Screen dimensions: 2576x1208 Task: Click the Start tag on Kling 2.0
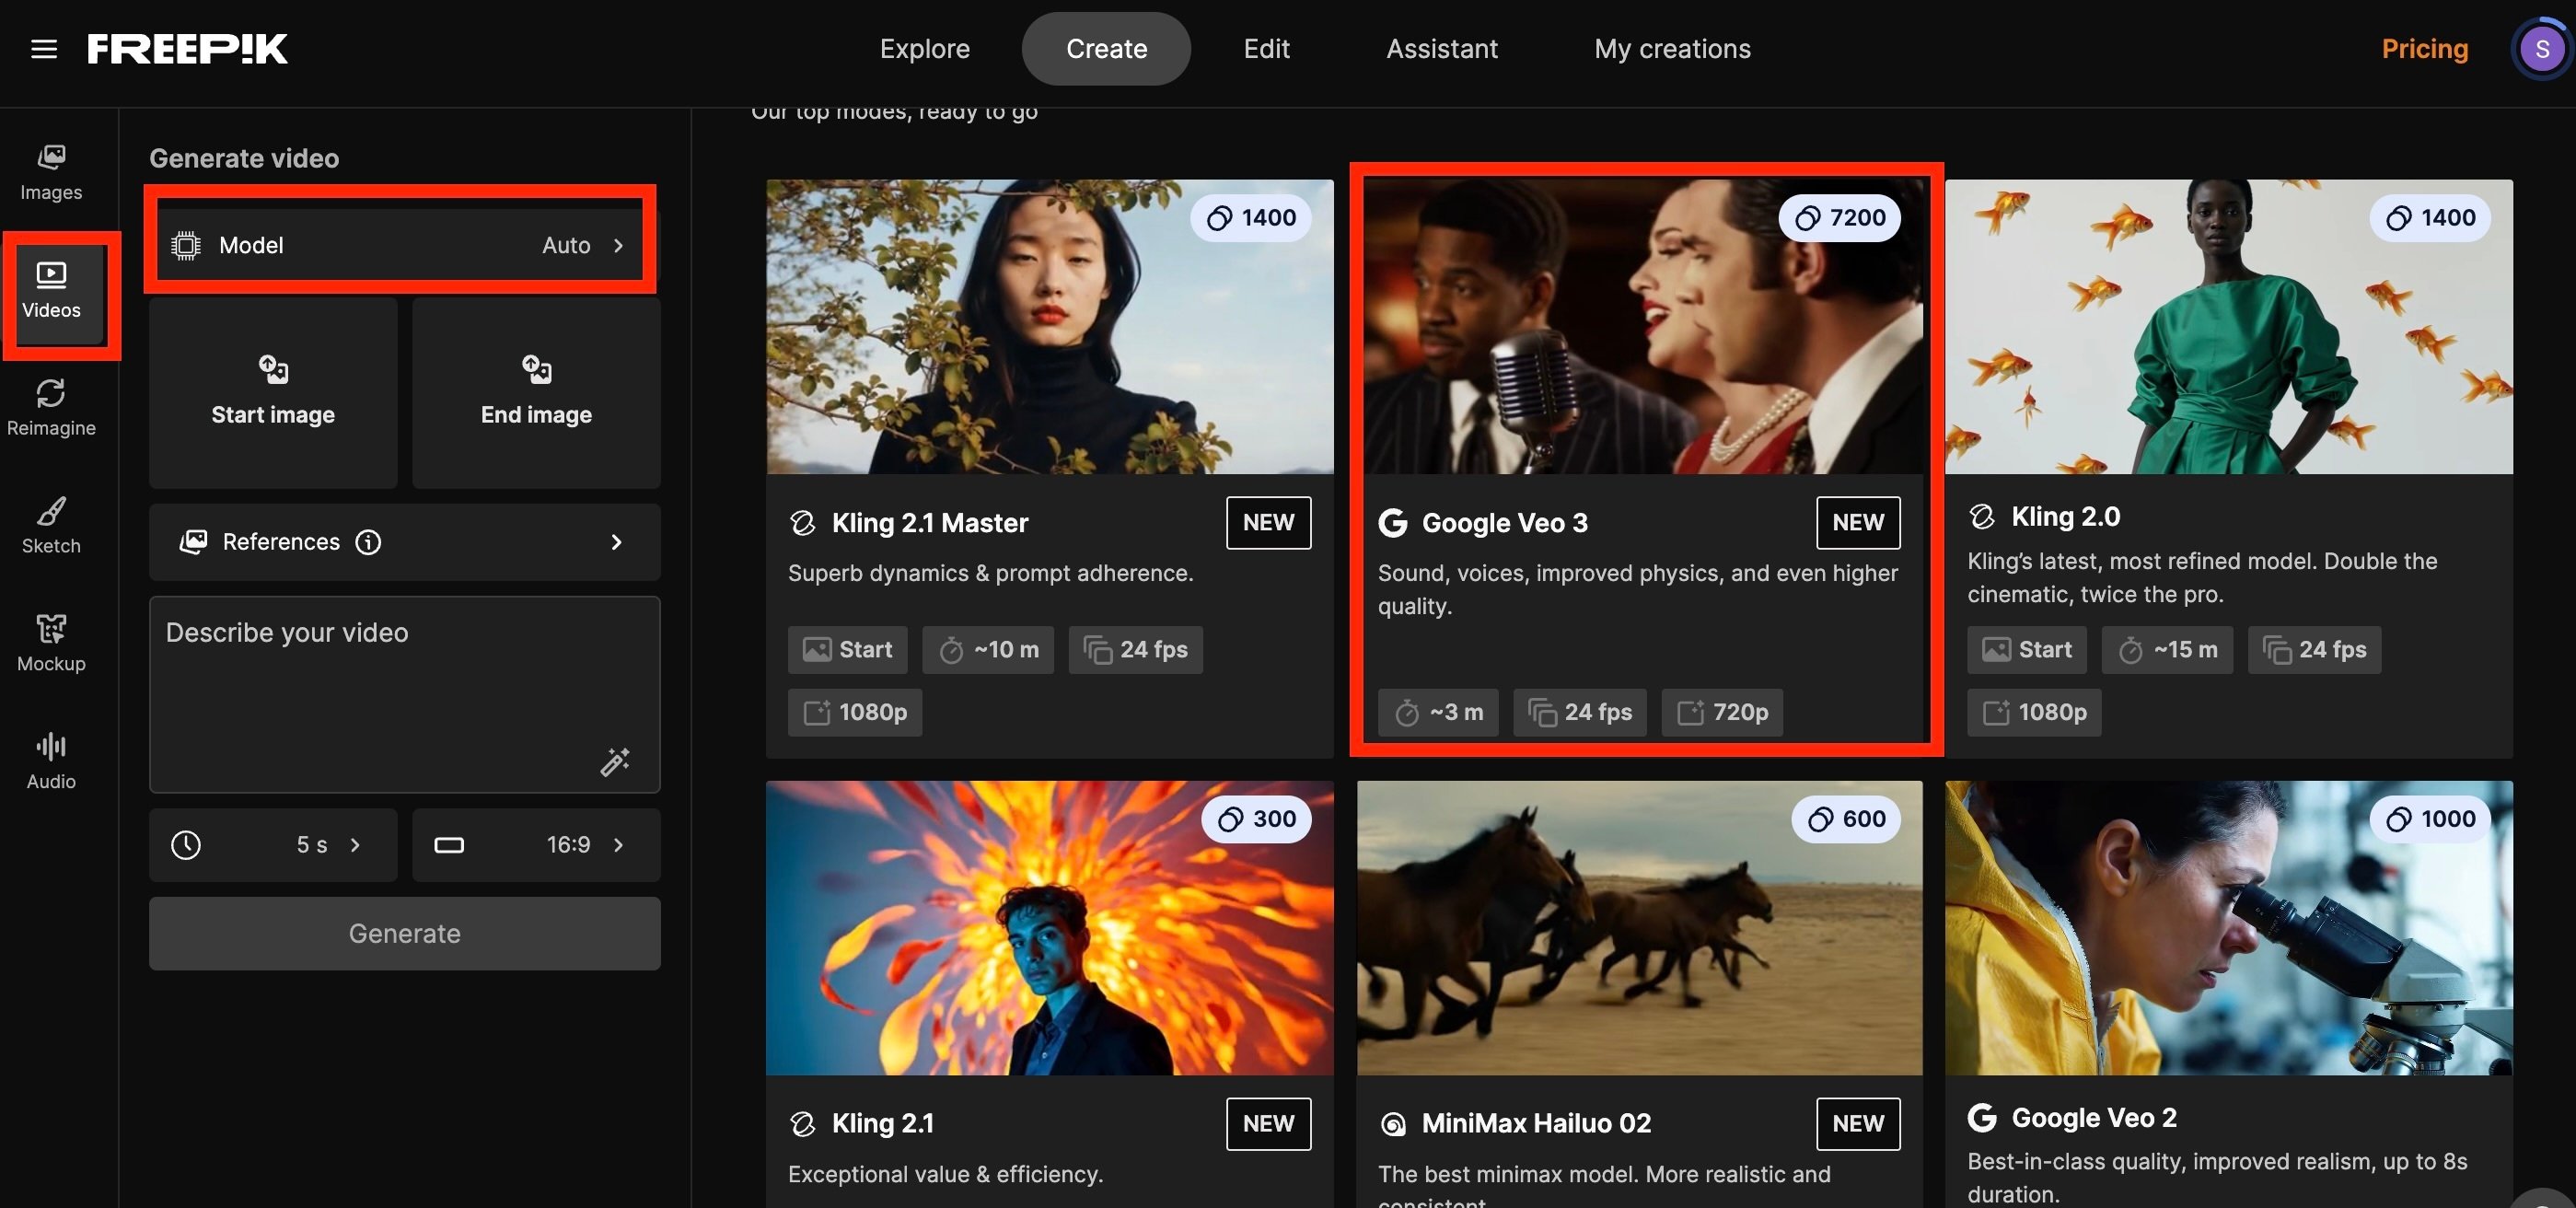2027,650
